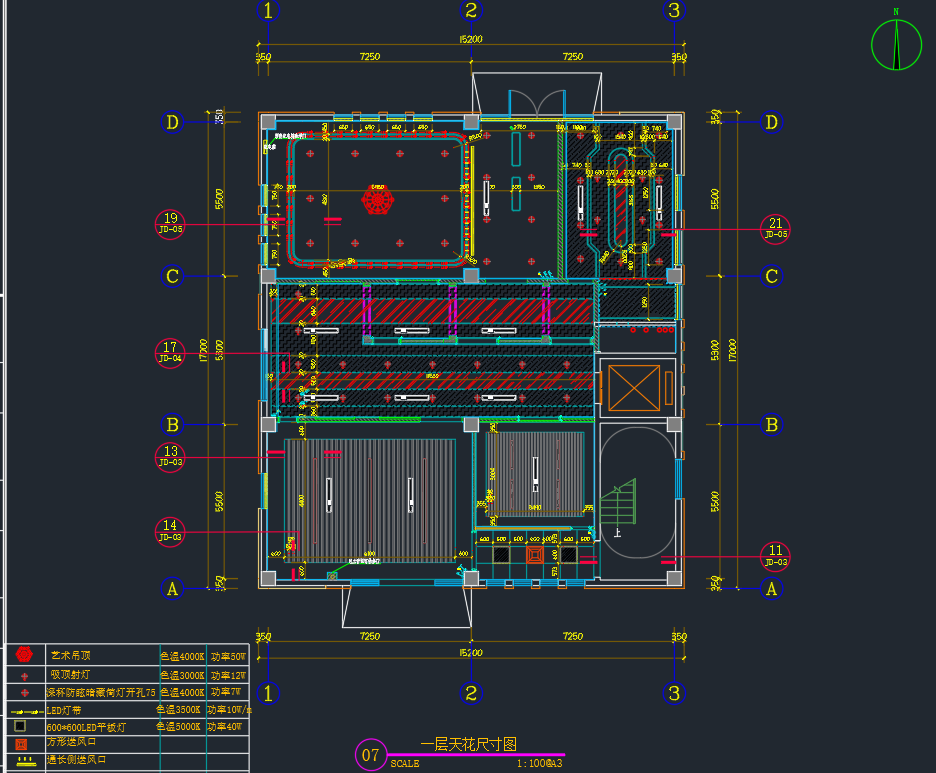Click the 功率7W legend cell

click(x=225, y=691)
